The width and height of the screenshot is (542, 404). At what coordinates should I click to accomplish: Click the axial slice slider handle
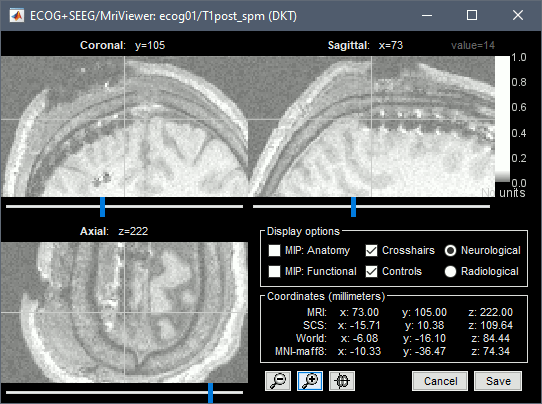[x=211, y=393]
